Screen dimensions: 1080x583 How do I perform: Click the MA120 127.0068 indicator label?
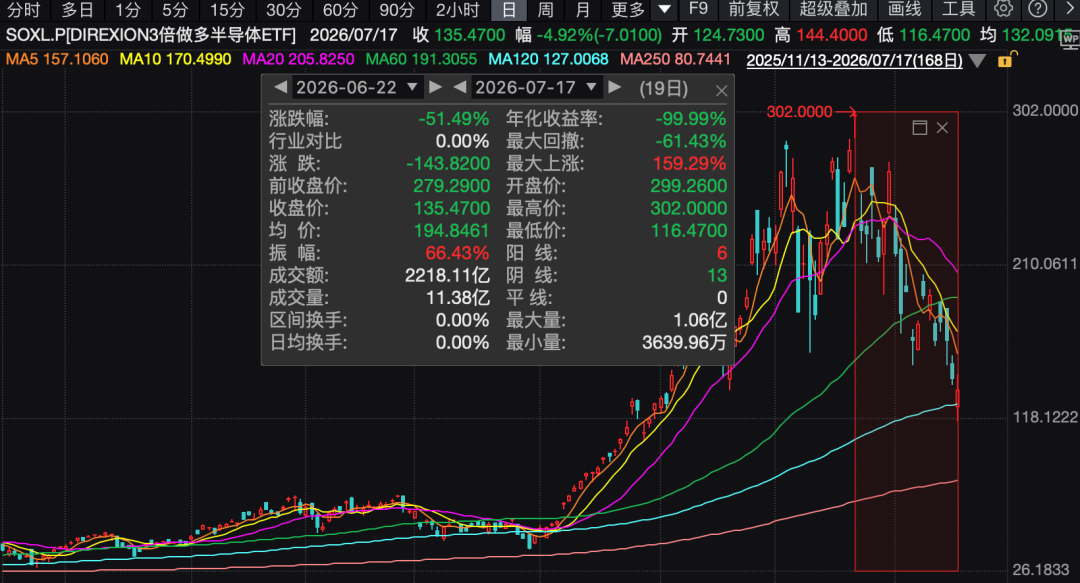548,59
